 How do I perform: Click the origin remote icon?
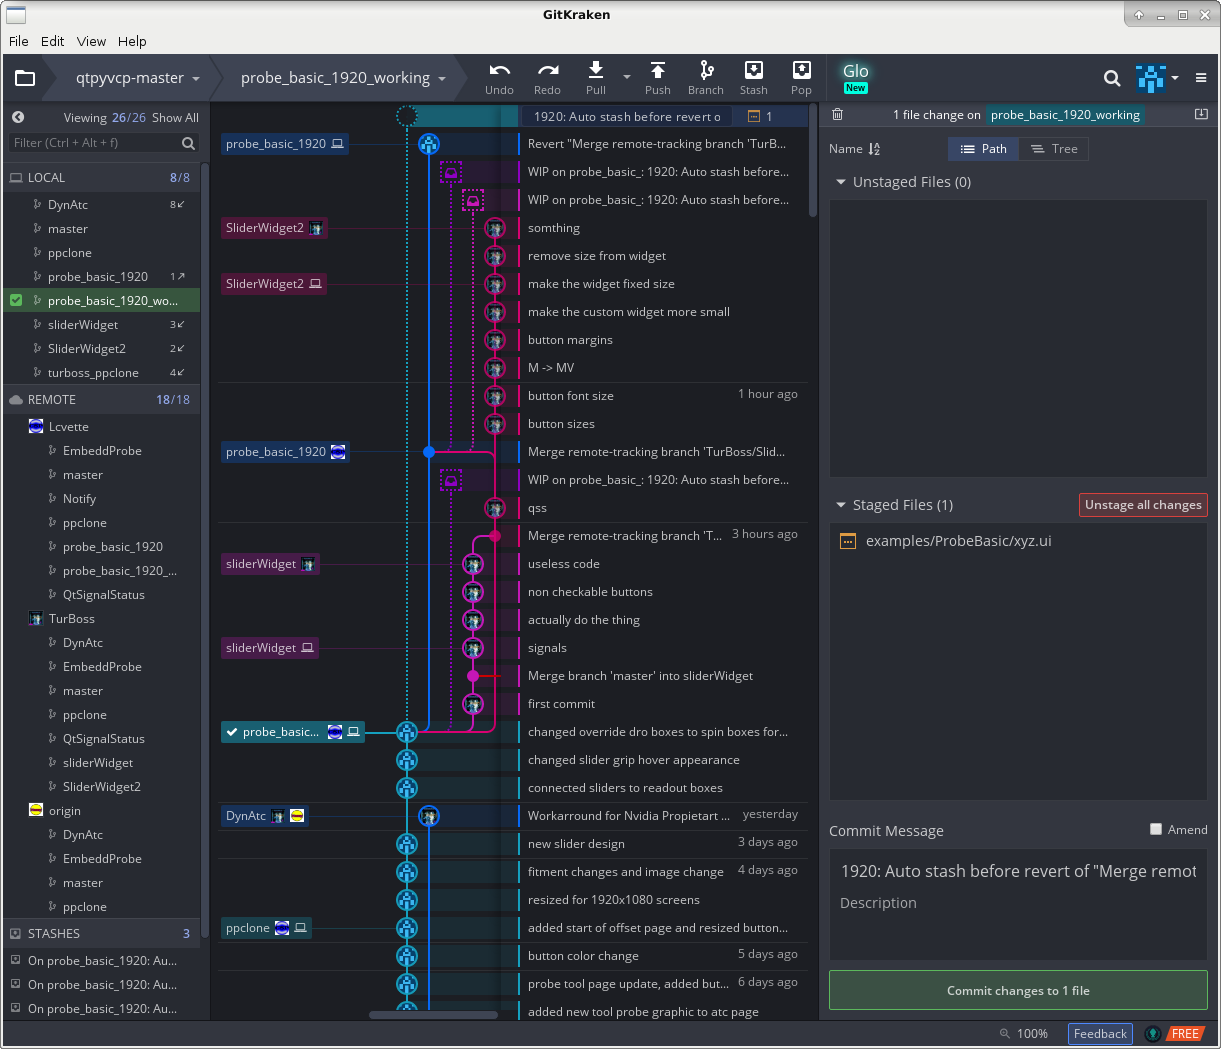36,811
